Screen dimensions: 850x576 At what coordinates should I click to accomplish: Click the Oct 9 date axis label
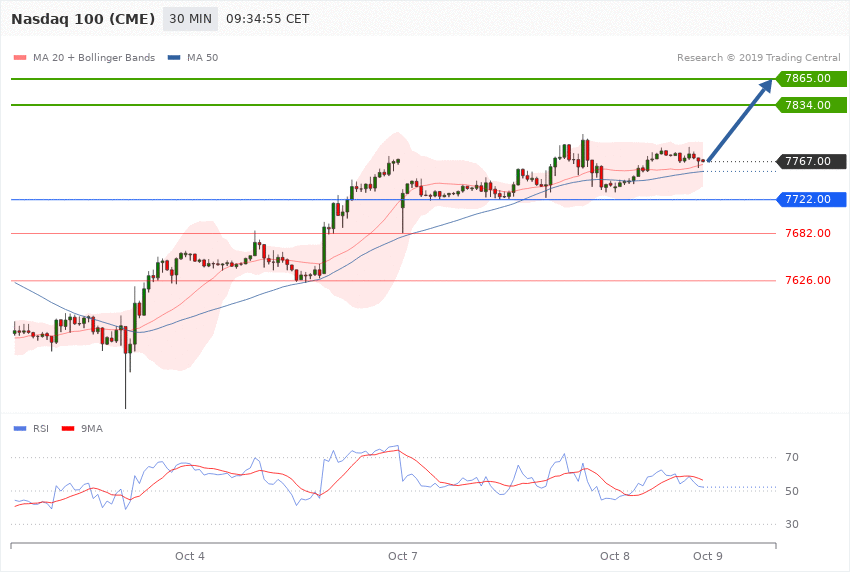click(x=708, y=556)
